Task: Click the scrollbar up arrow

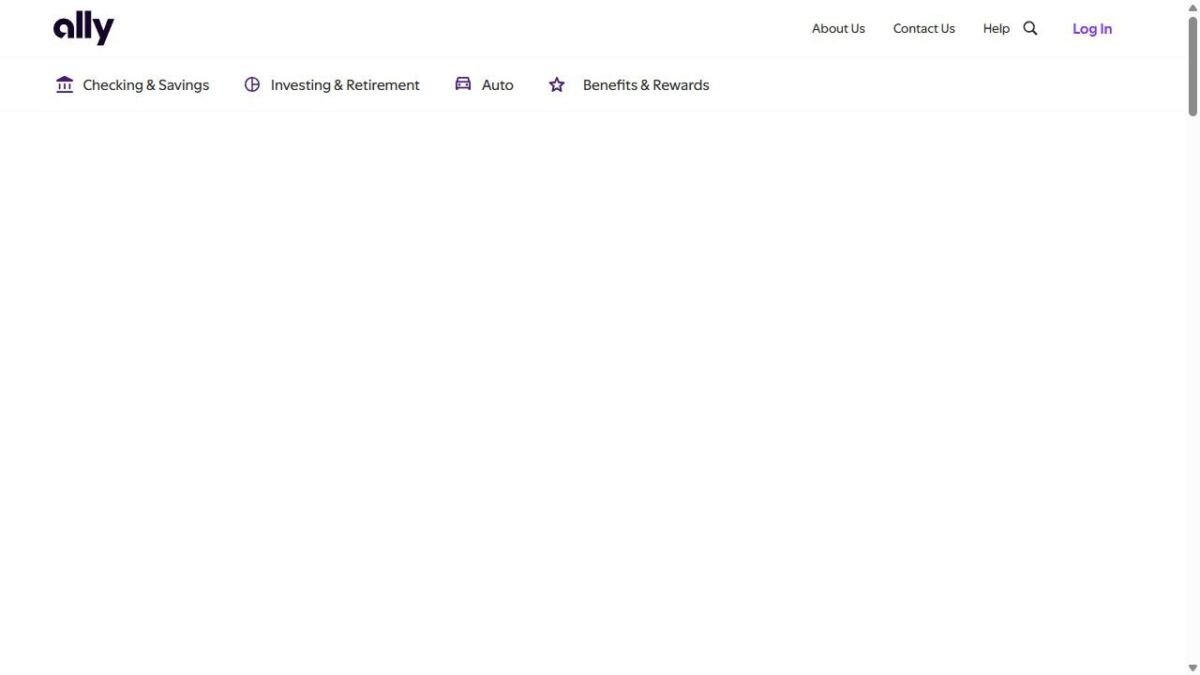Action: coord(1192,6)
